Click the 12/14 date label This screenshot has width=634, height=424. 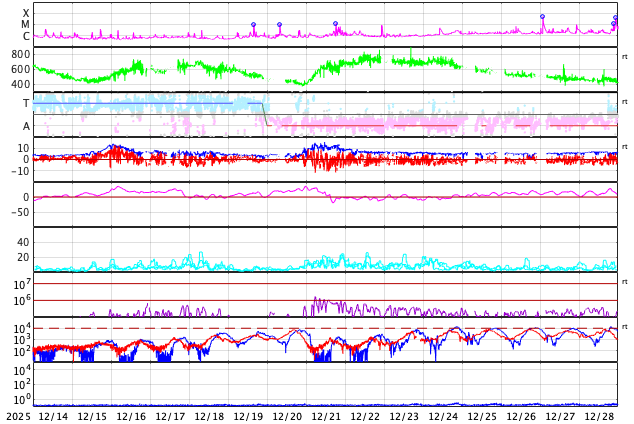click(x=52, y=416)
